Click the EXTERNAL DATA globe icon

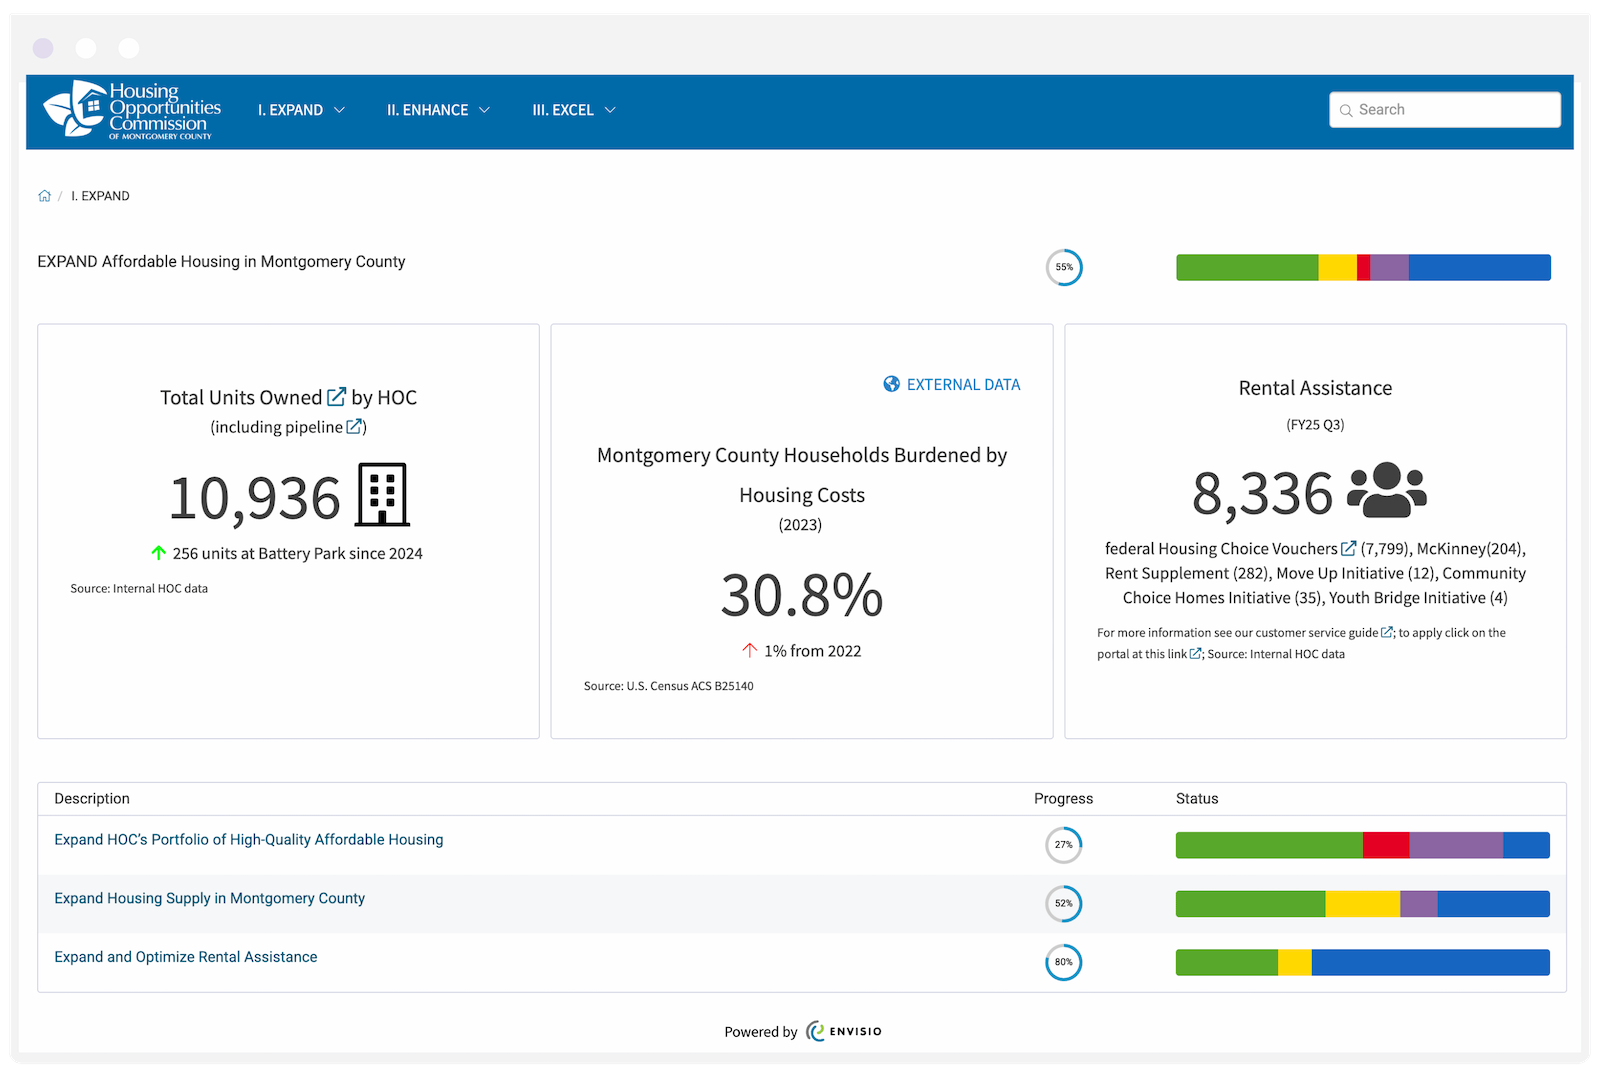point(890,384)
